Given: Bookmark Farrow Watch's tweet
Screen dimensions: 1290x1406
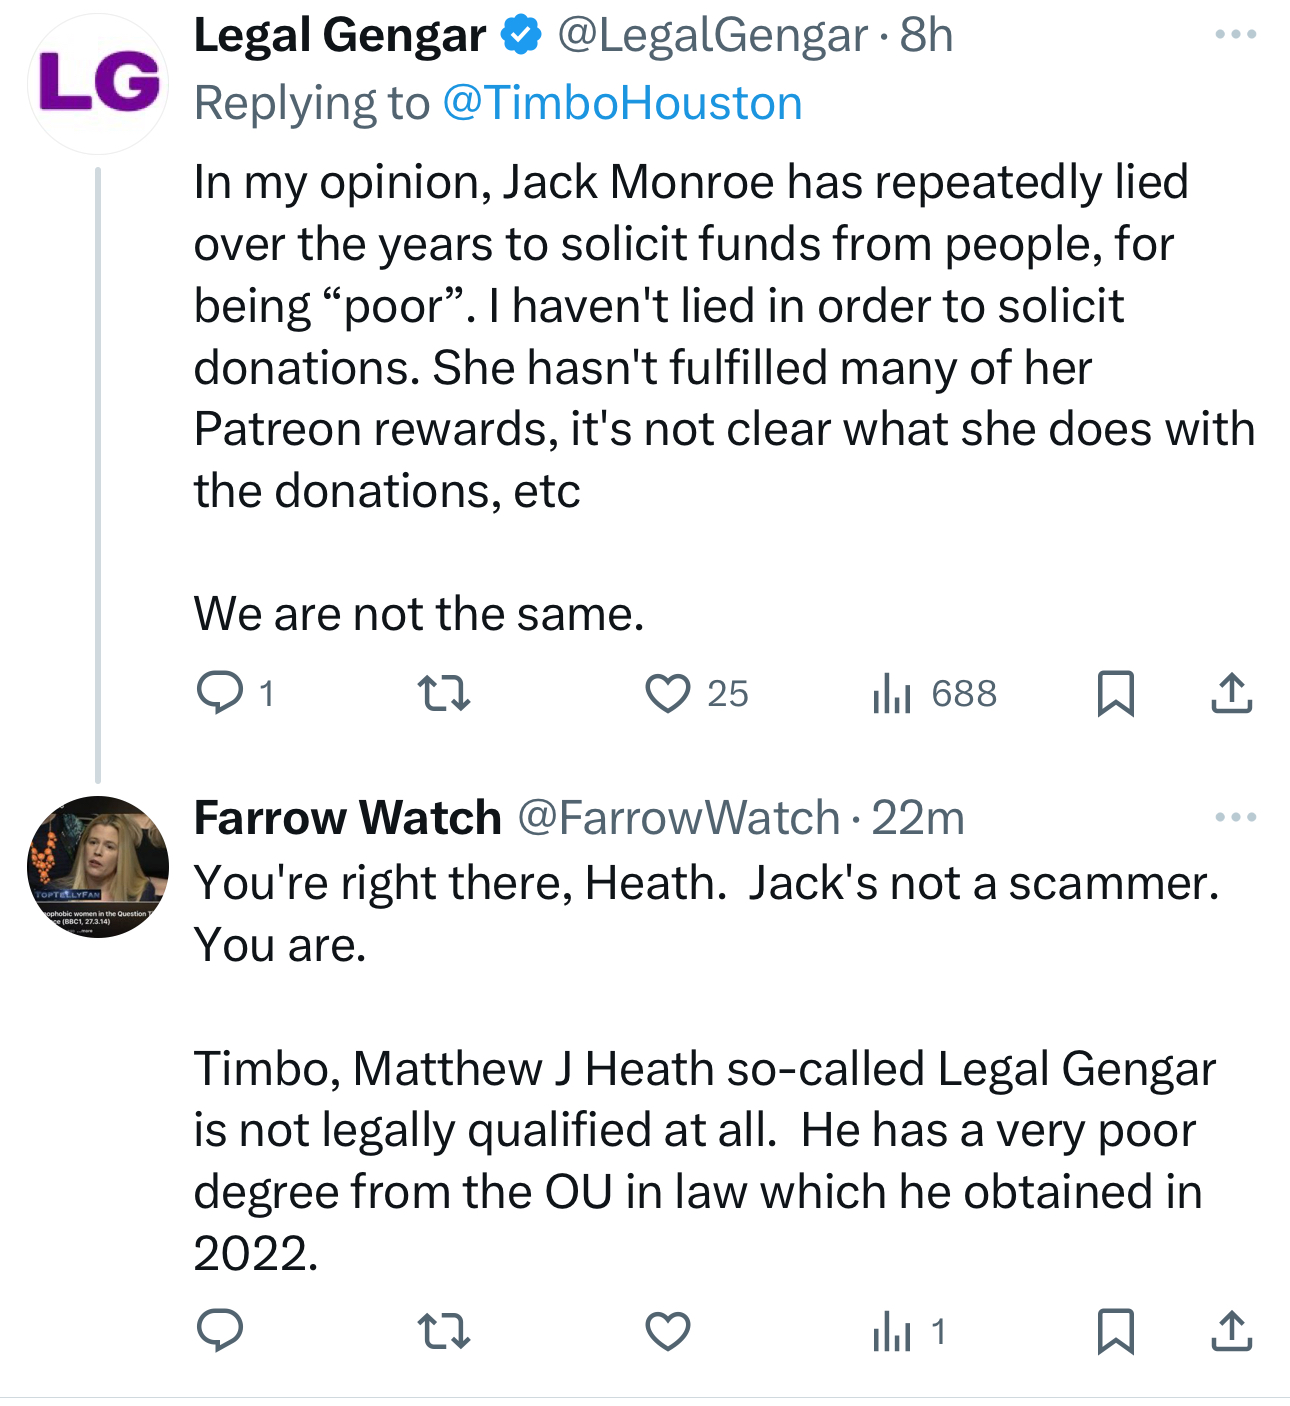Looking at the screenshot, I should point(1115,1331).
